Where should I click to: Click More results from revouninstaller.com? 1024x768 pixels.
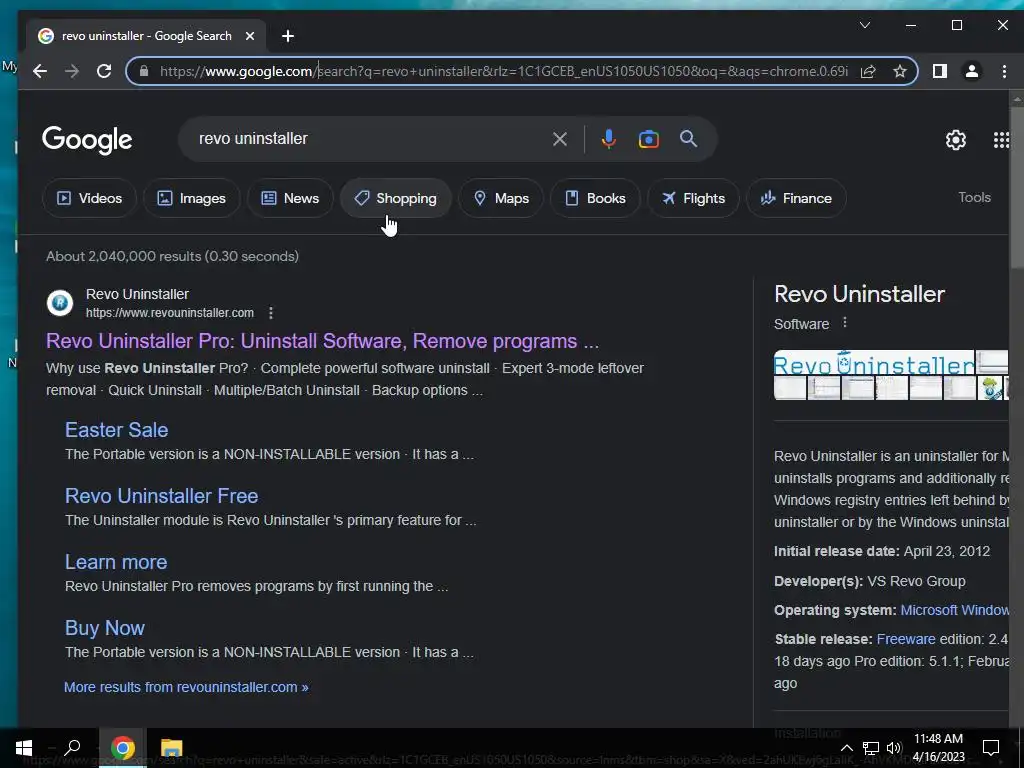[186, 687]
